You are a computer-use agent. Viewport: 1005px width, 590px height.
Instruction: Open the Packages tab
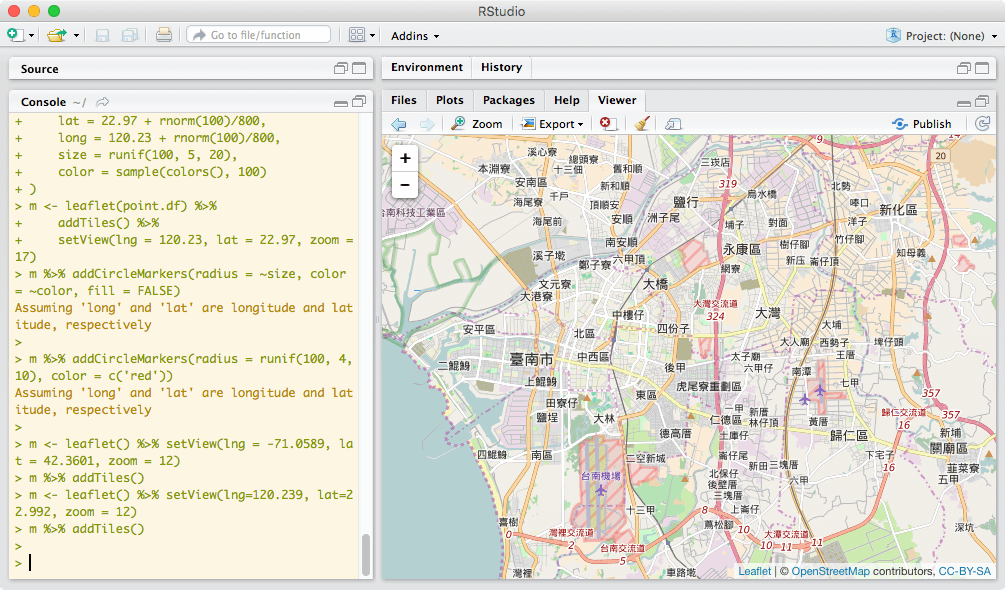pos(508,100)
